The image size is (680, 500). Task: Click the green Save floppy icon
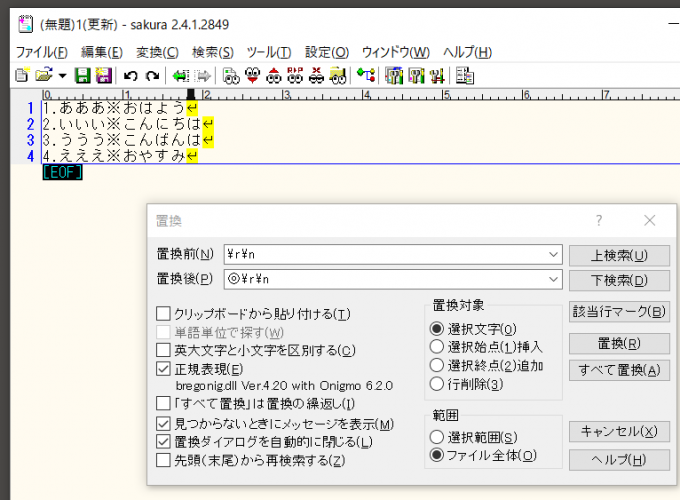(x=82, y=75)
